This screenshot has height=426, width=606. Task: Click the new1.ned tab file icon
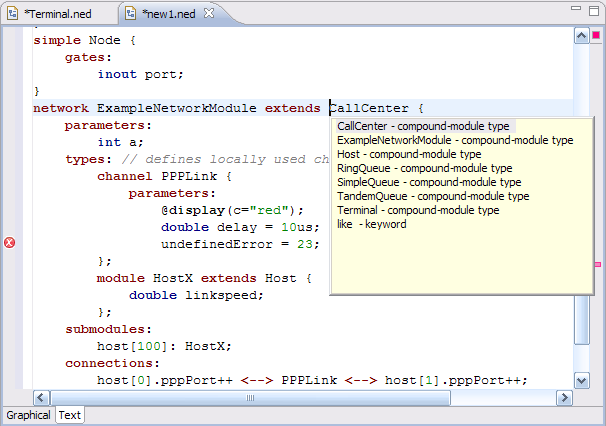pyautogui.click(x=131, y=14)
